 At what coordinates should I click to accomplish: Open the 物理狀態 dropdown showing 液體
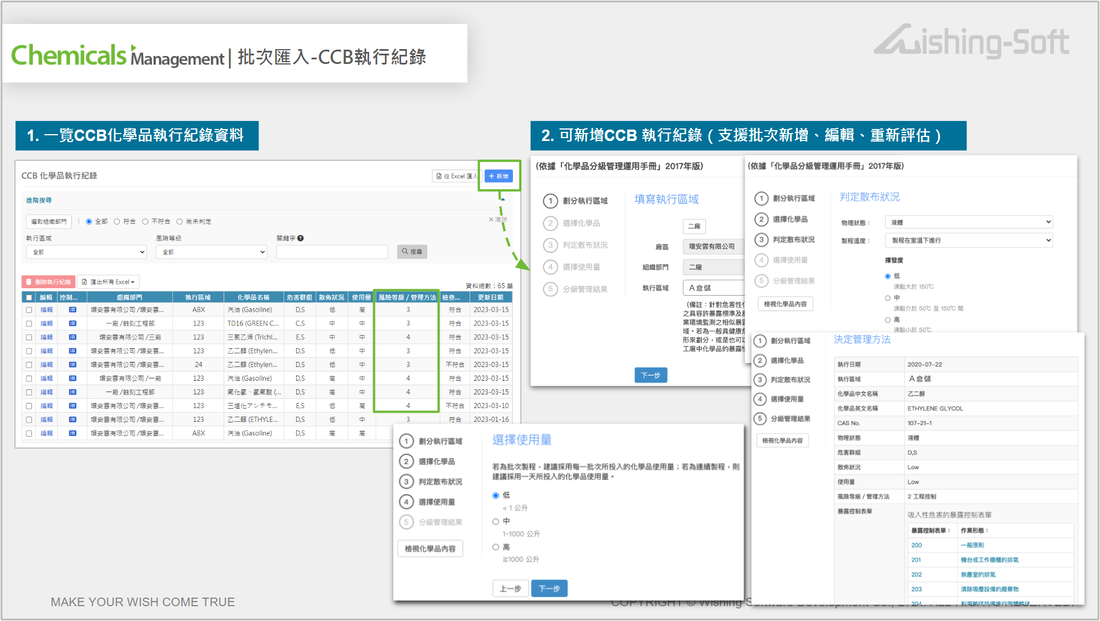click(x=969, y=222)
